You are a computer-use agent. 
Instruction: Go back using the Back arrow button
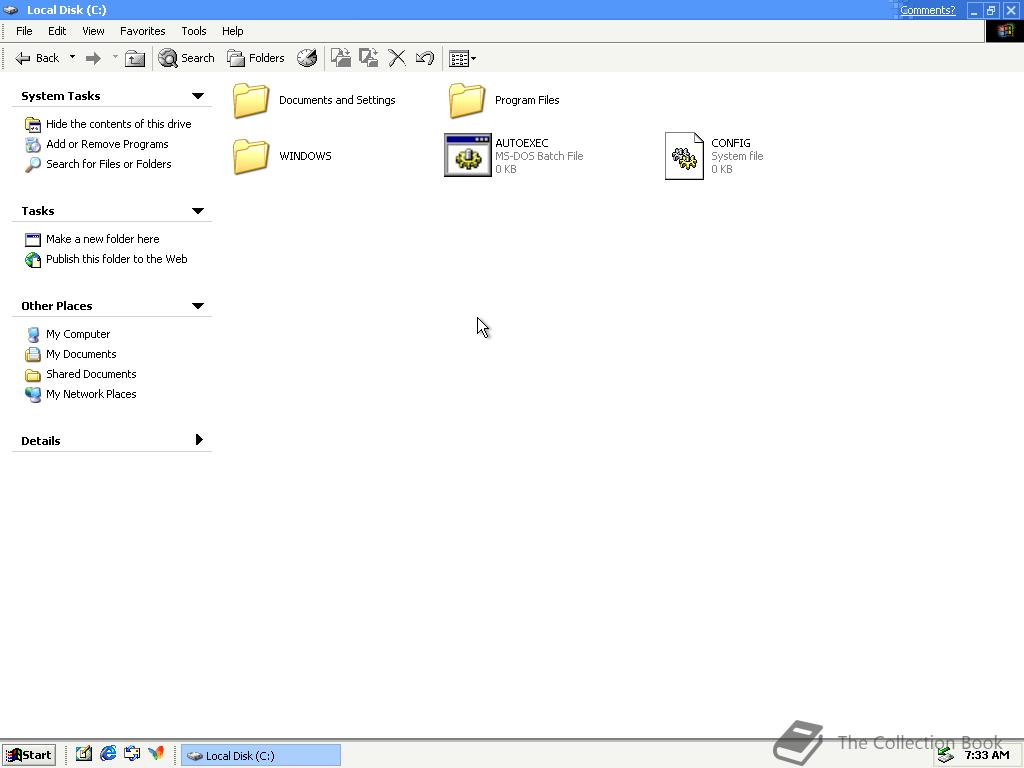point(37,58)
